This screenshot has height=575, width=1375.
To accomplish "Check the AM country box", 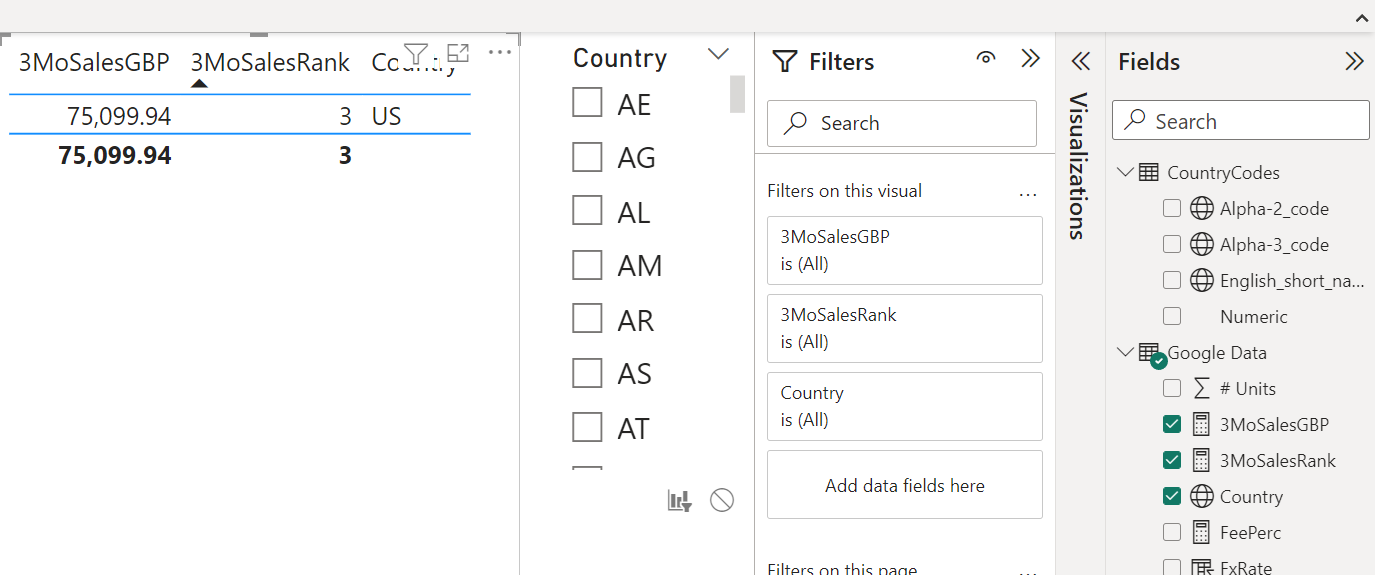I will tap(587, 264).
